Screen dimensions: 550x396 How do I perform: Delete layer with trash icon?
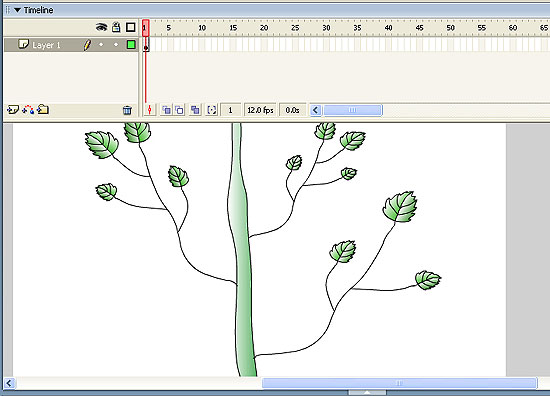tap(127, 110)
